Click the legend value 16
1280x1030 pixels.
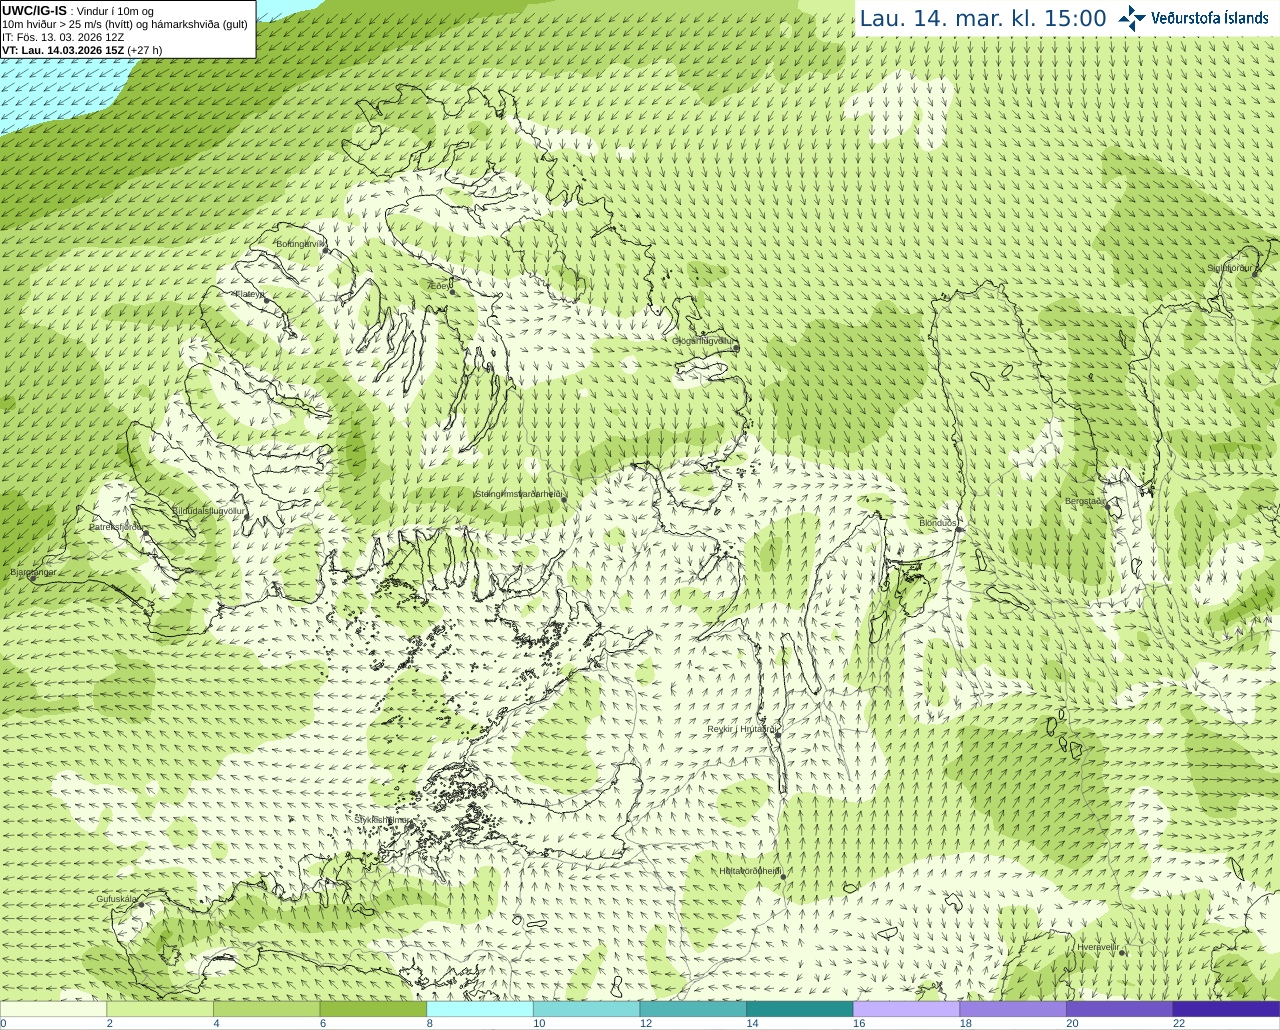click(859, 1023)
